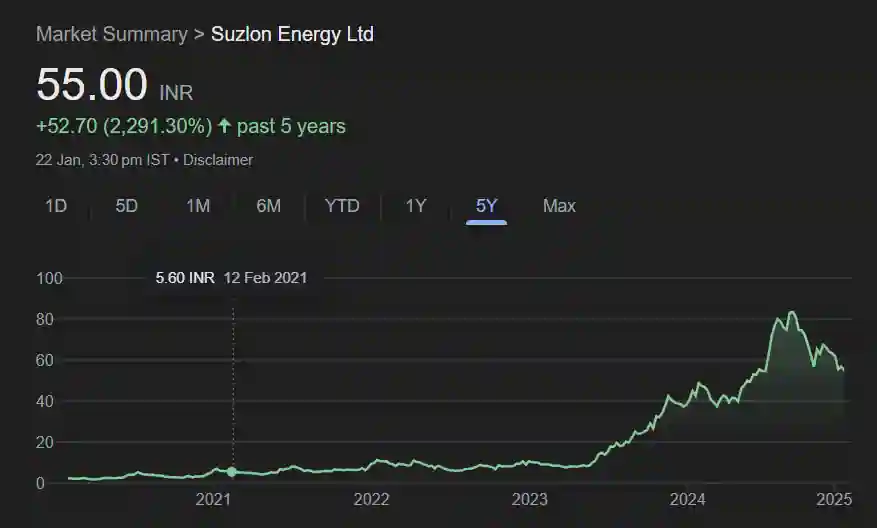Screen dimensions: 877x528
Task: Show the 1Y price chart
Action: [x=416, y=206]
